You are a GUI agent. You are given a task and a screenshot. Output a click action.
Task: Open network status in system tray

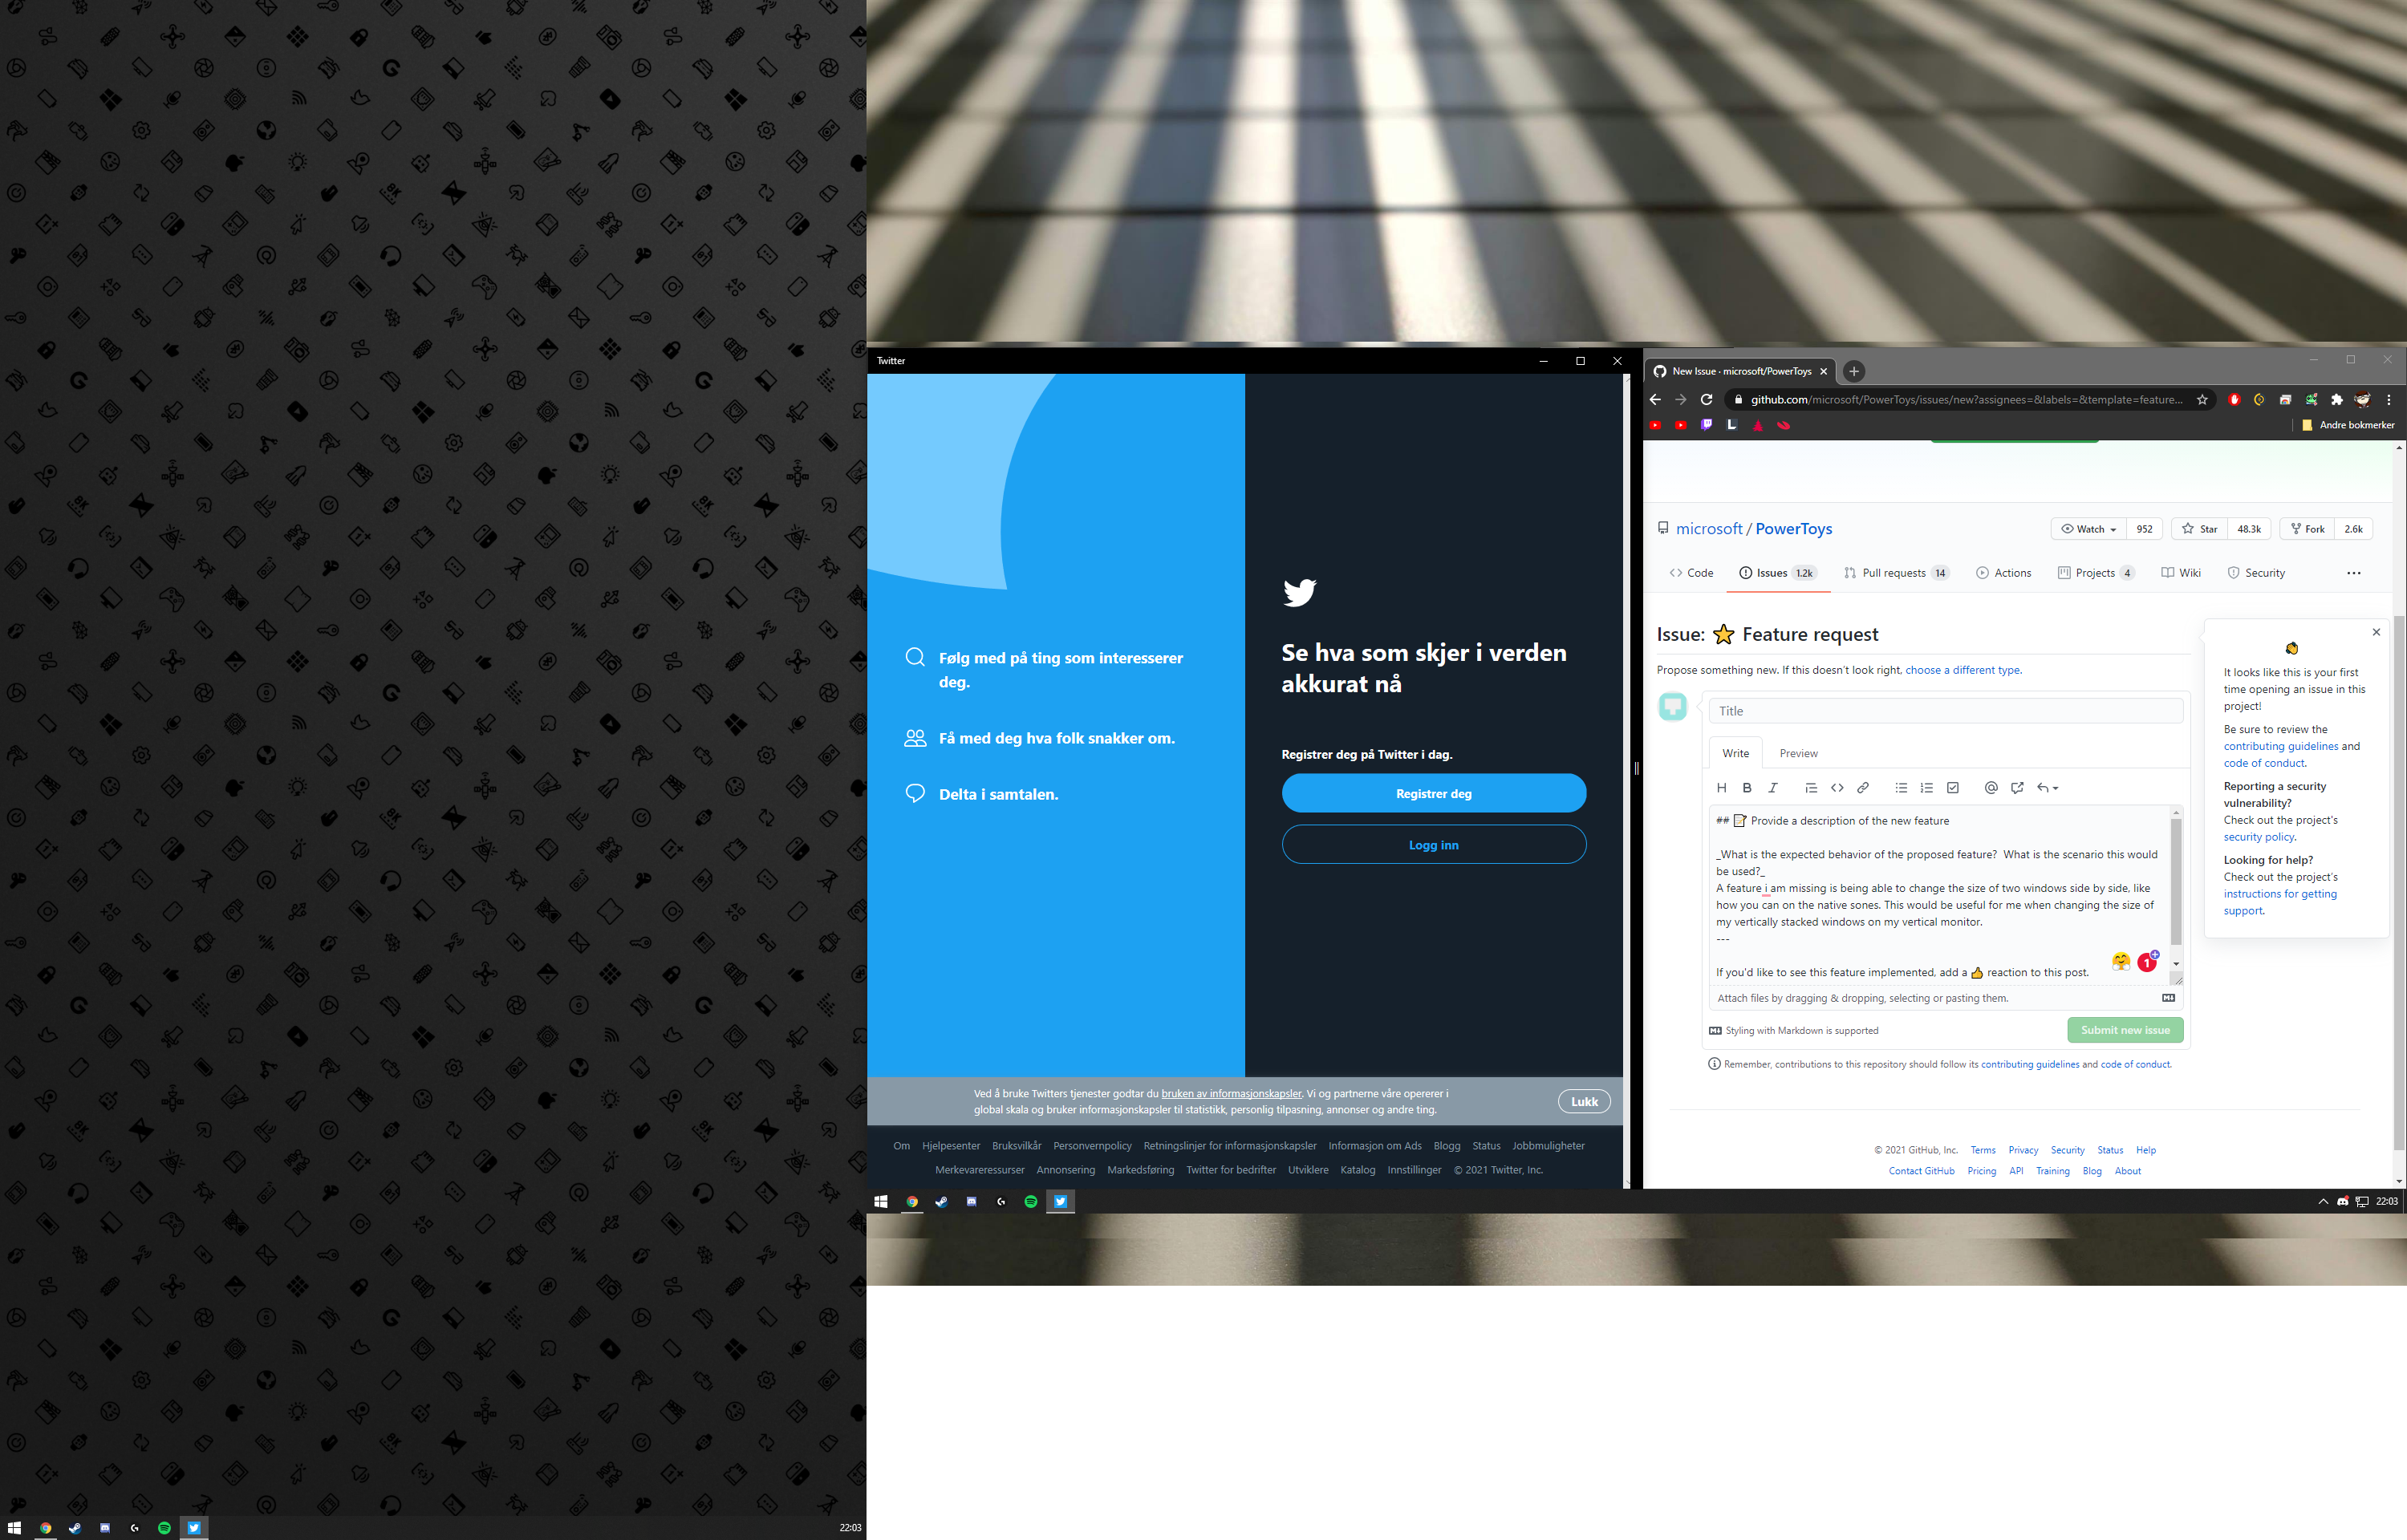click(x=2362, y=1202)
